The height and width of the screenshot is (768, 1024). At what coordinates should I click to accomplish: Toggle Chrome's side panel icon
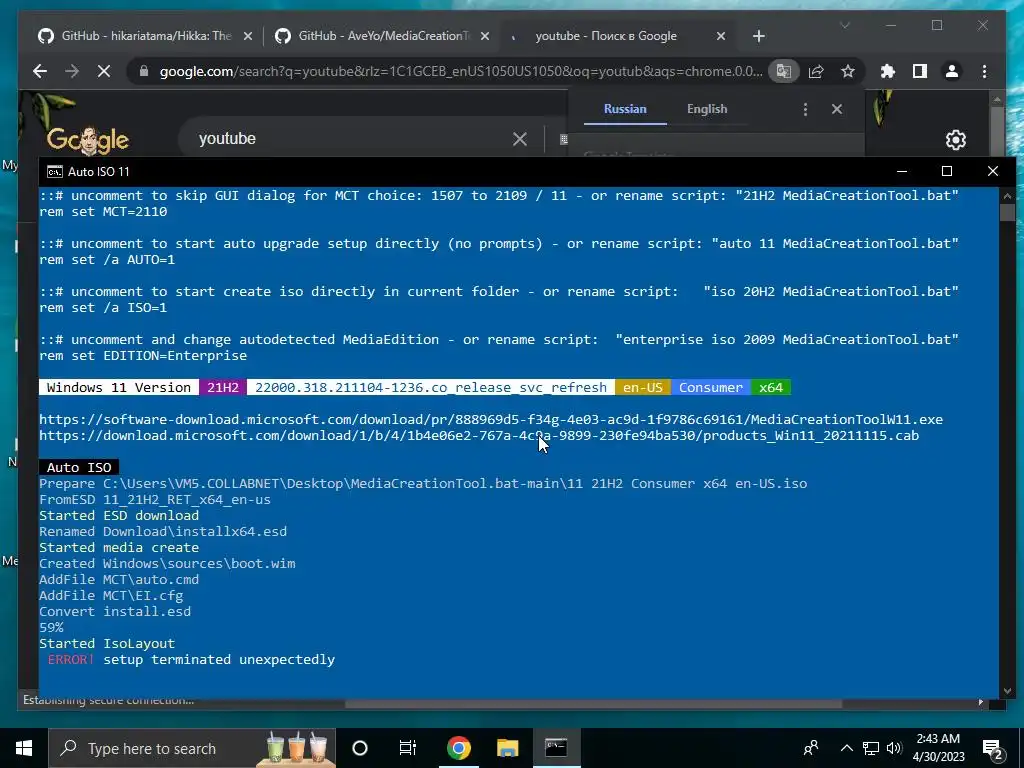coord(920,71)
